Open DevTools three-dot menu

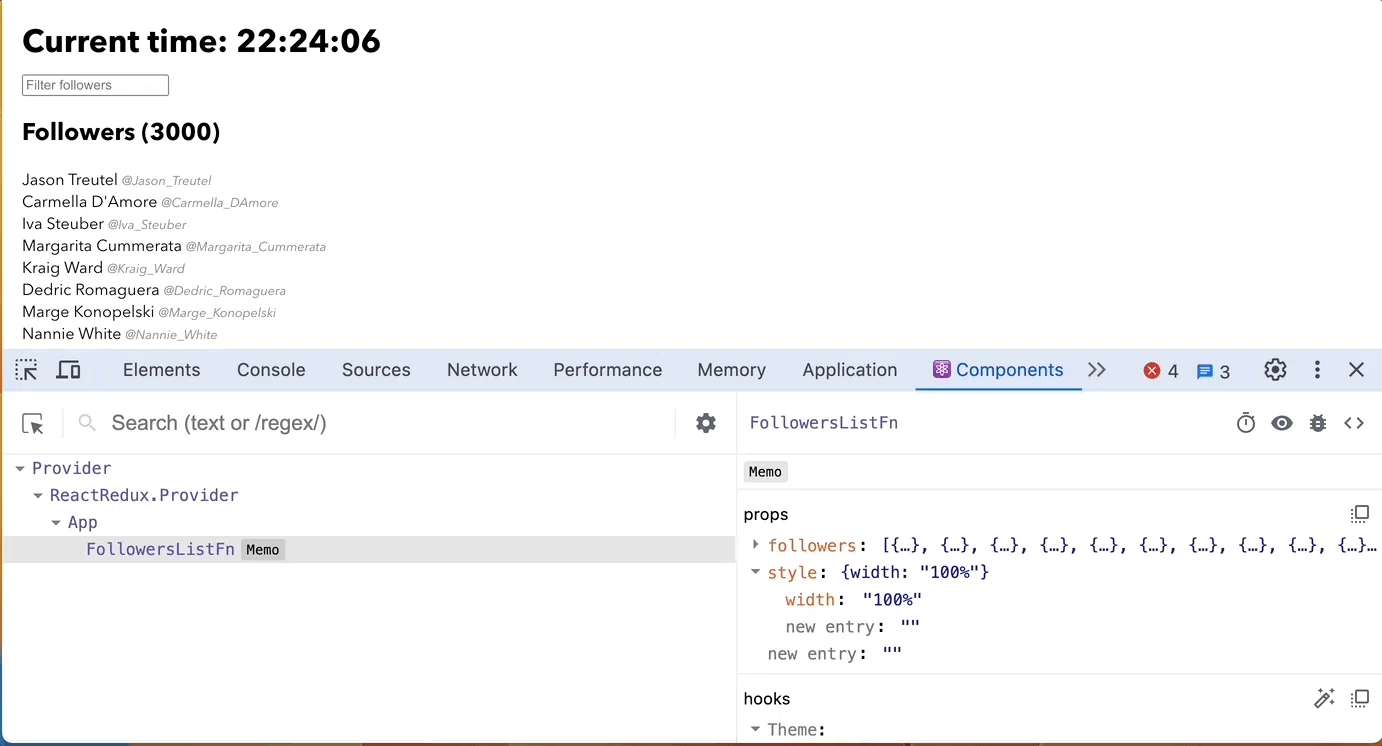tap(1317, 370)
